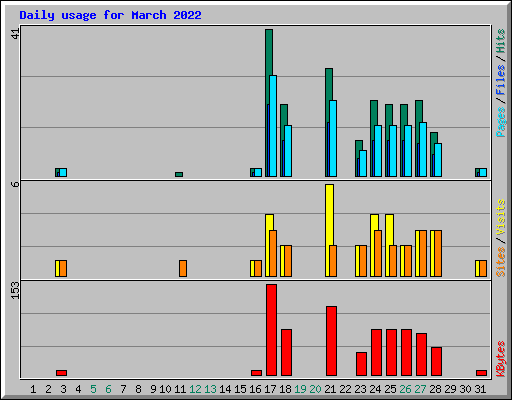Click day "28" on the x-axis
512x400 pixels.
435,389
